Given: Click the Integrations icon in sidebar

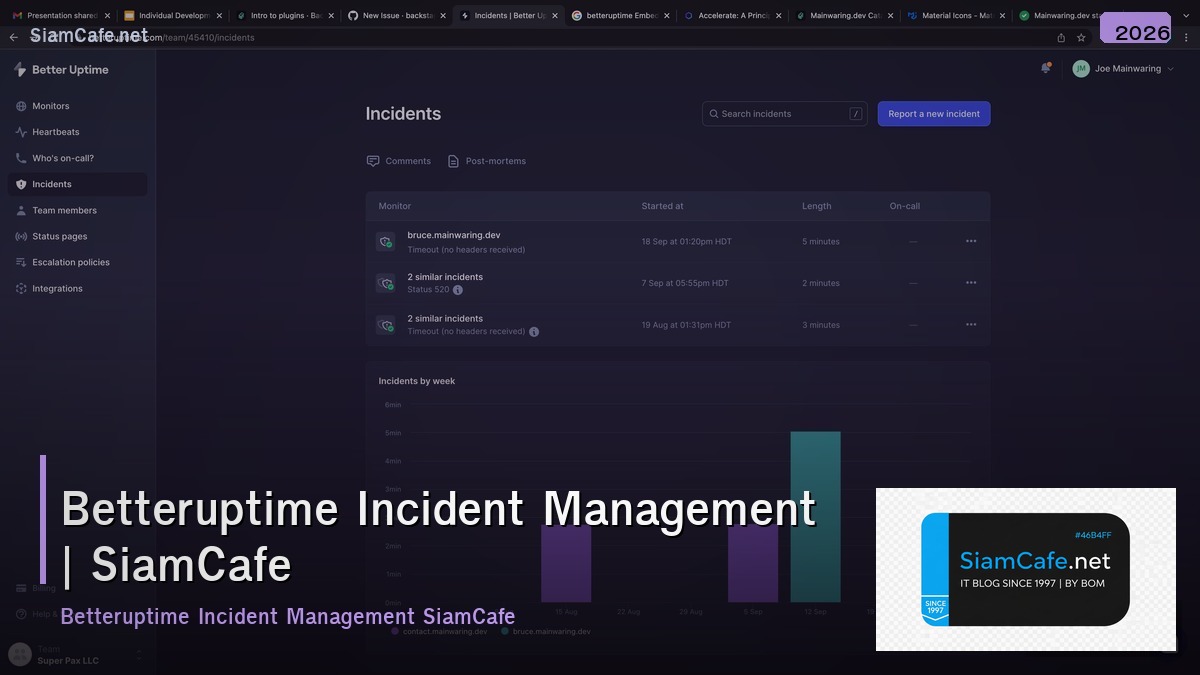Looking at the screenshot, I should click(22, 288).
